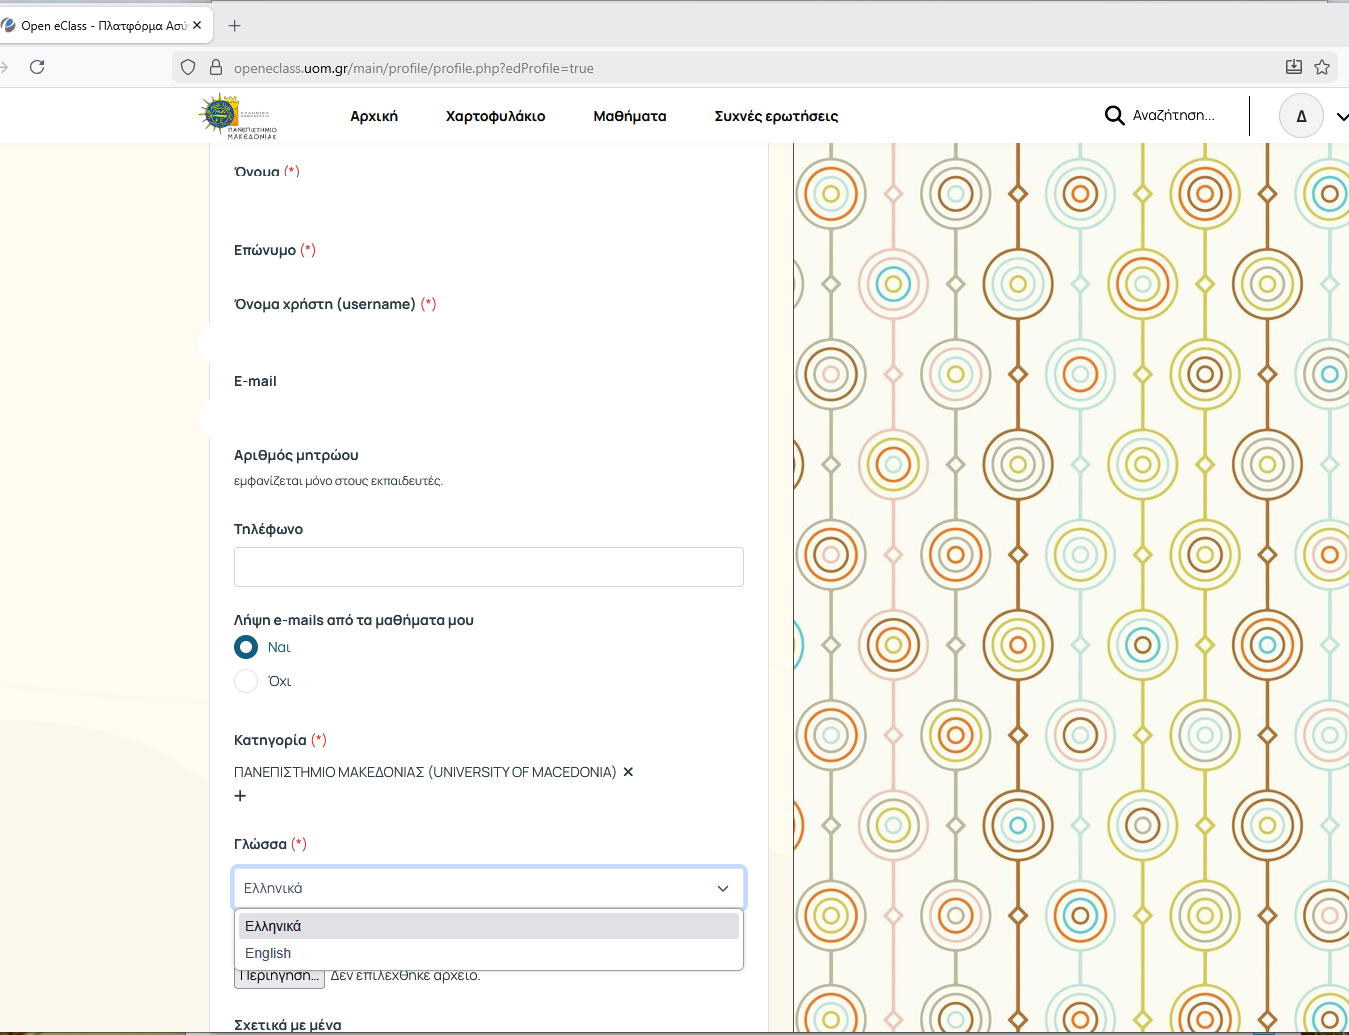
Task: Remove the University of Macedonia category
Action: [x=628, y=772]
